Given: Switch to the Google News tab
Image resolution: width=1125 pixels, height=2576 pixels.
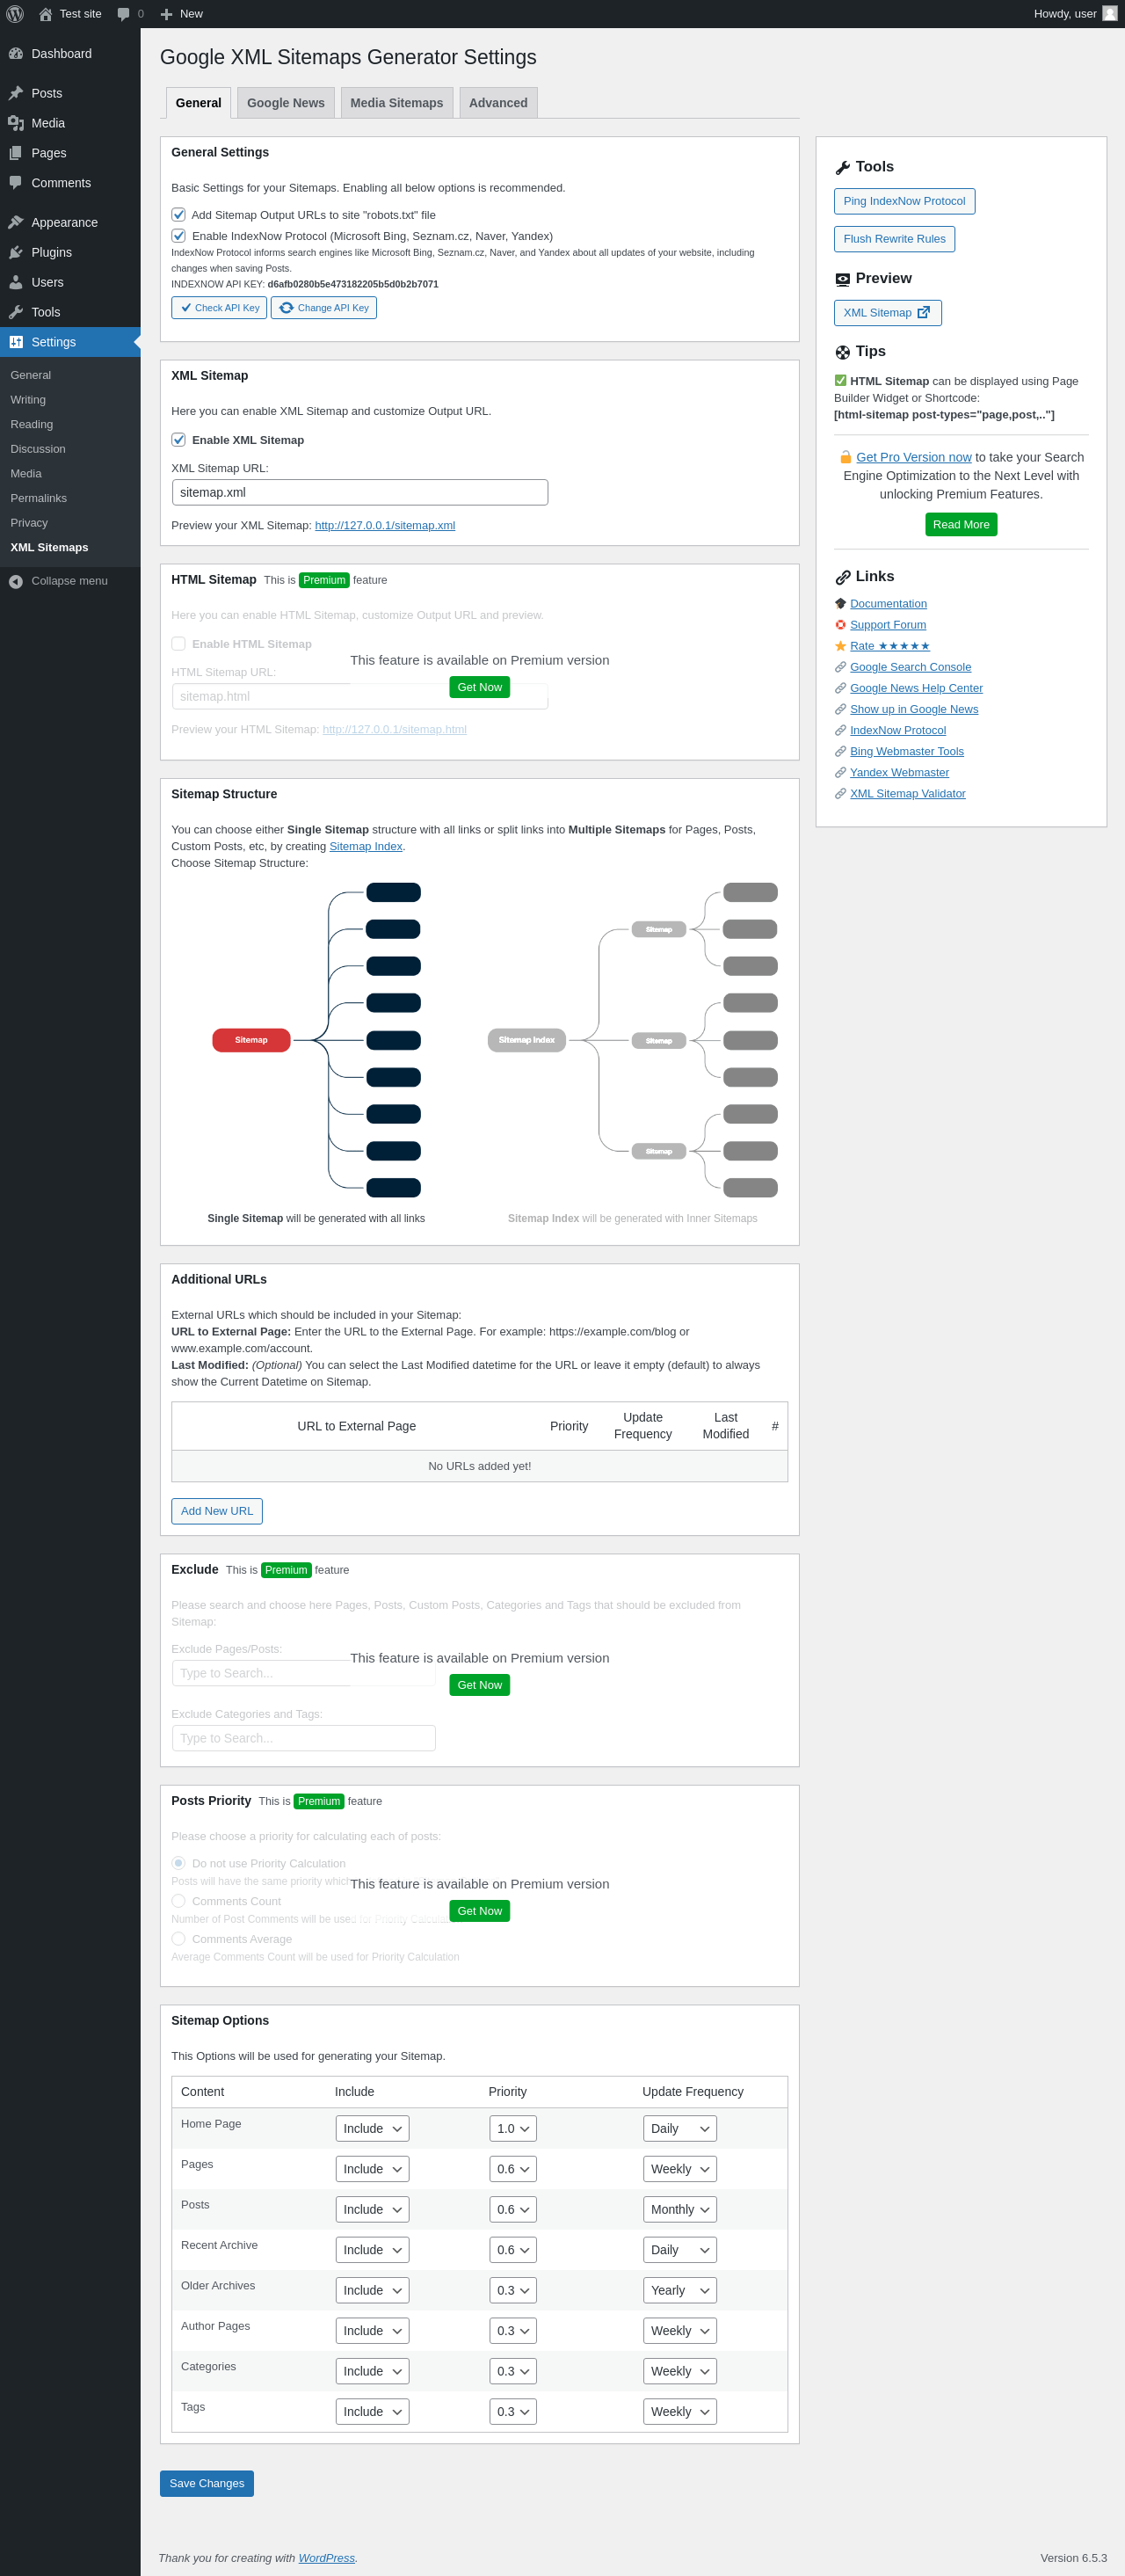Looking at the screenshot, I should click(285, 103).
